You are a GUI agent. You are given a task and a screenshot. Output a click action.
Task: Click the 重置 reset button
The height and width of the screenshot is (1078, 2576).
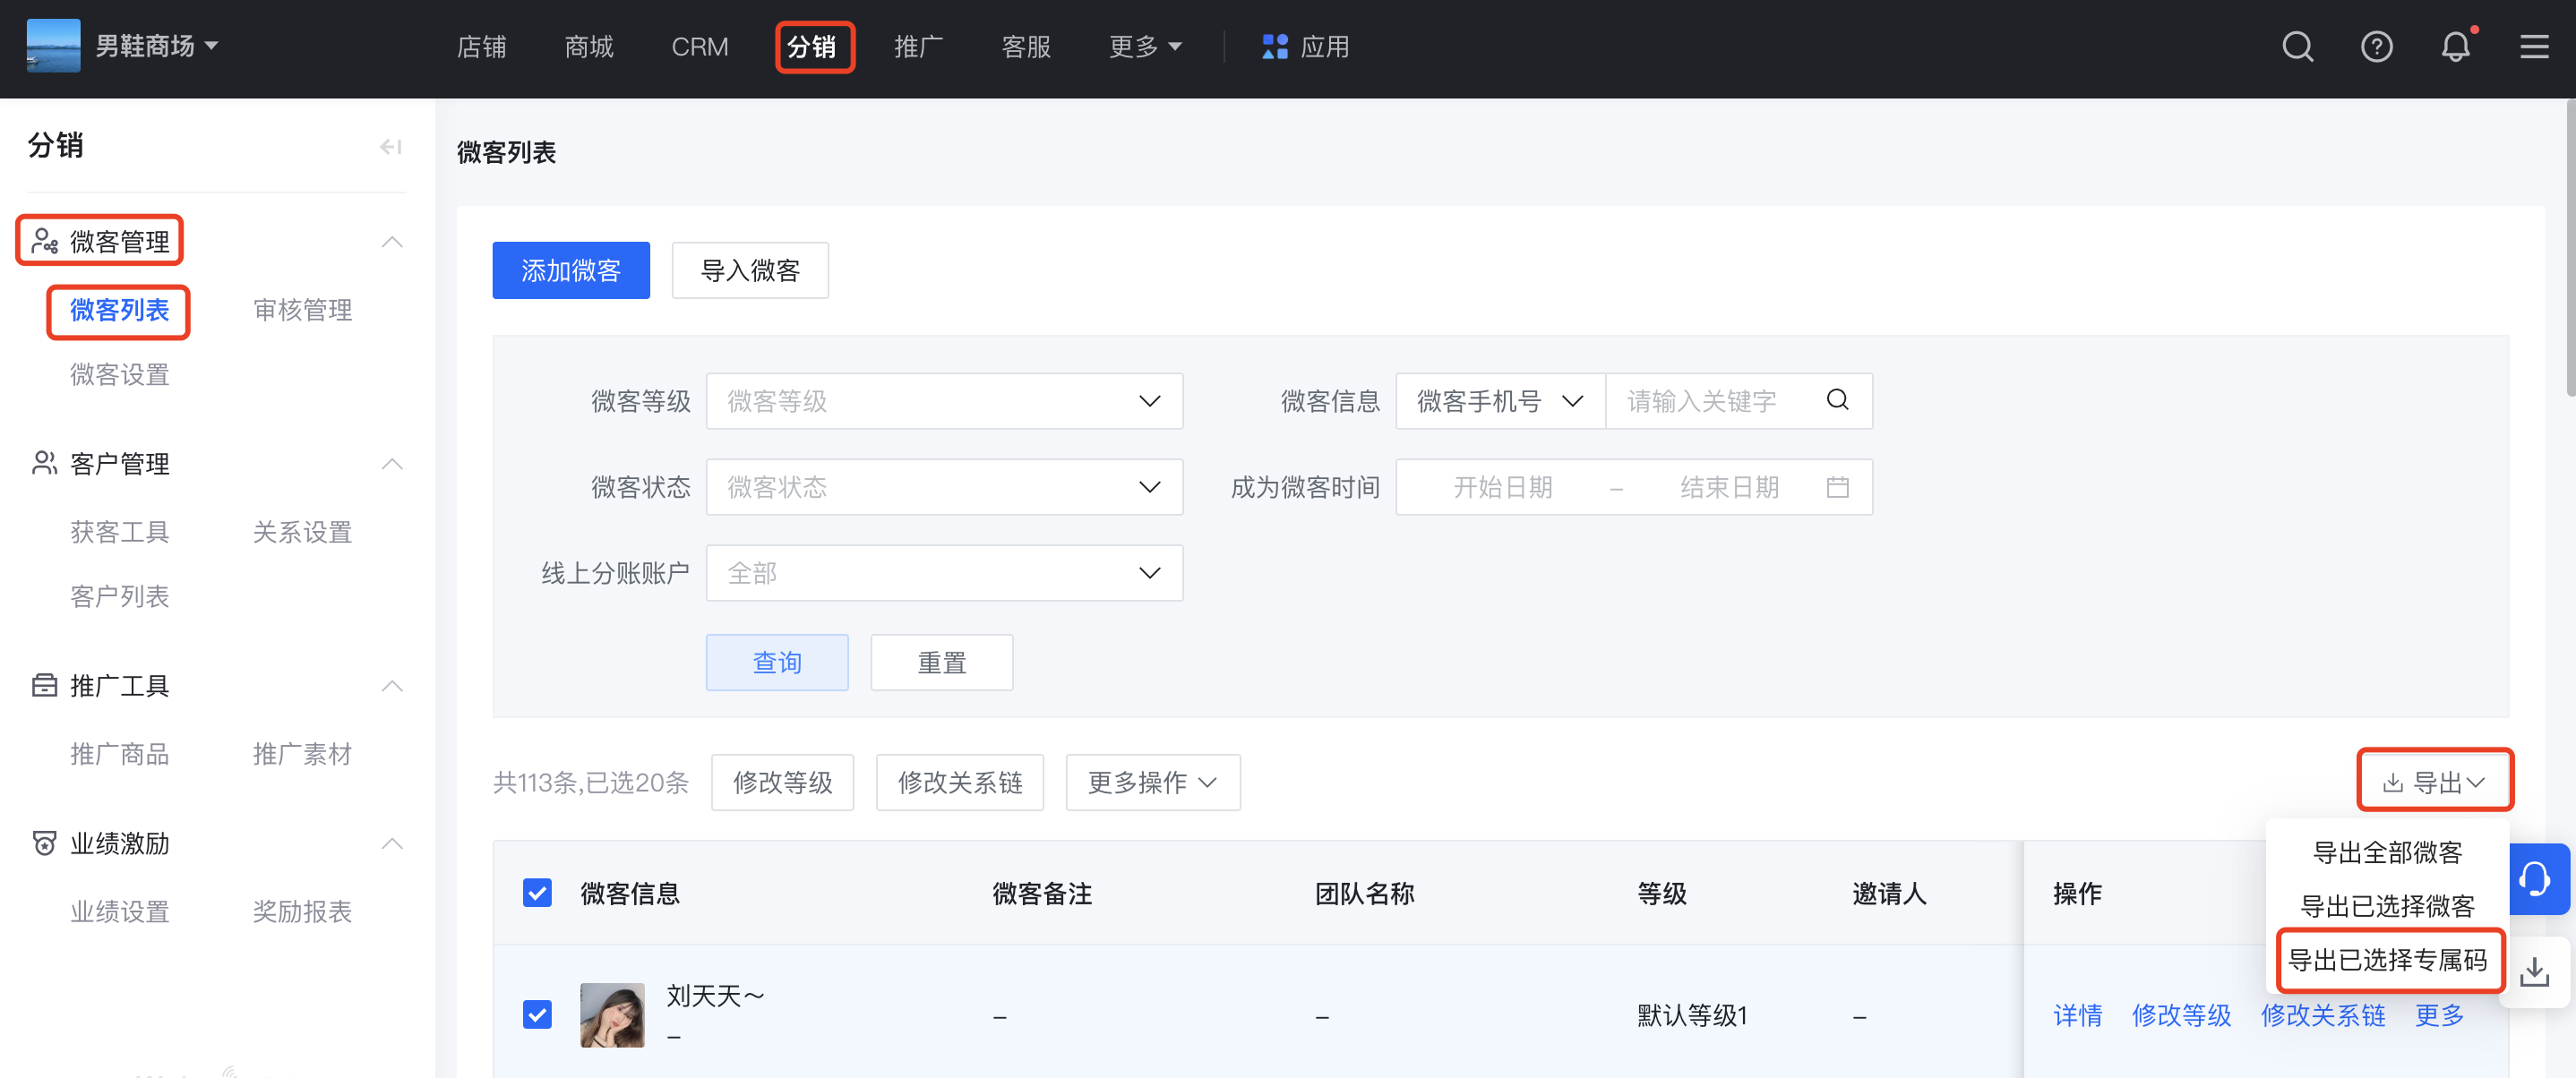(942, 662)
